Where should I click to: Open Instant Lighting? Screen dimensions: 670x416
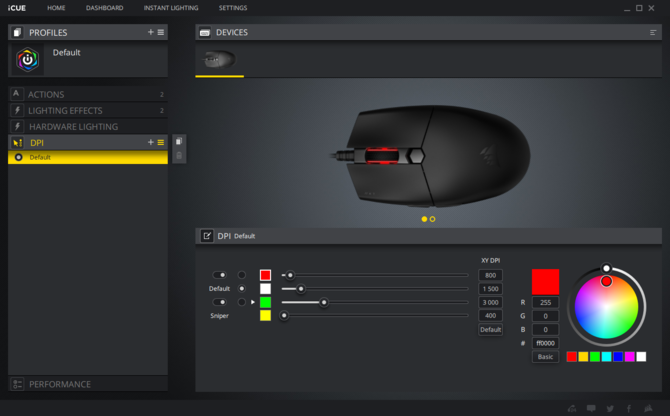171,8
